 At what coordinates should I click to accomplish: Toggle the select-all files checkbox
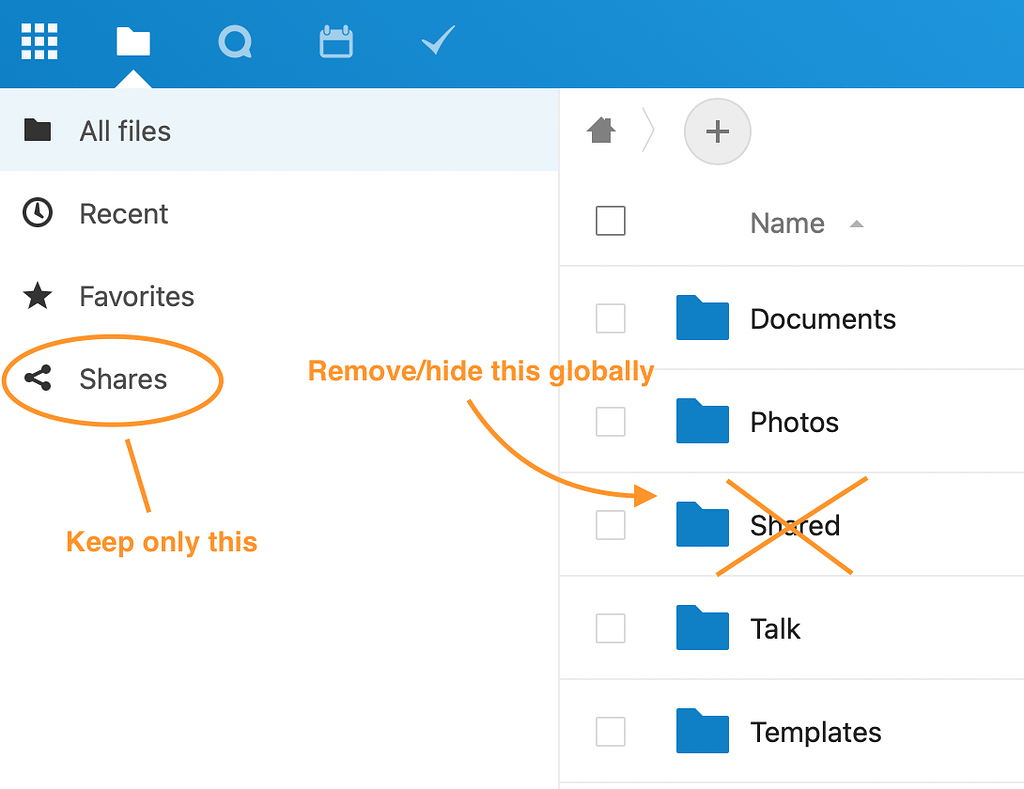click(610, 220)
